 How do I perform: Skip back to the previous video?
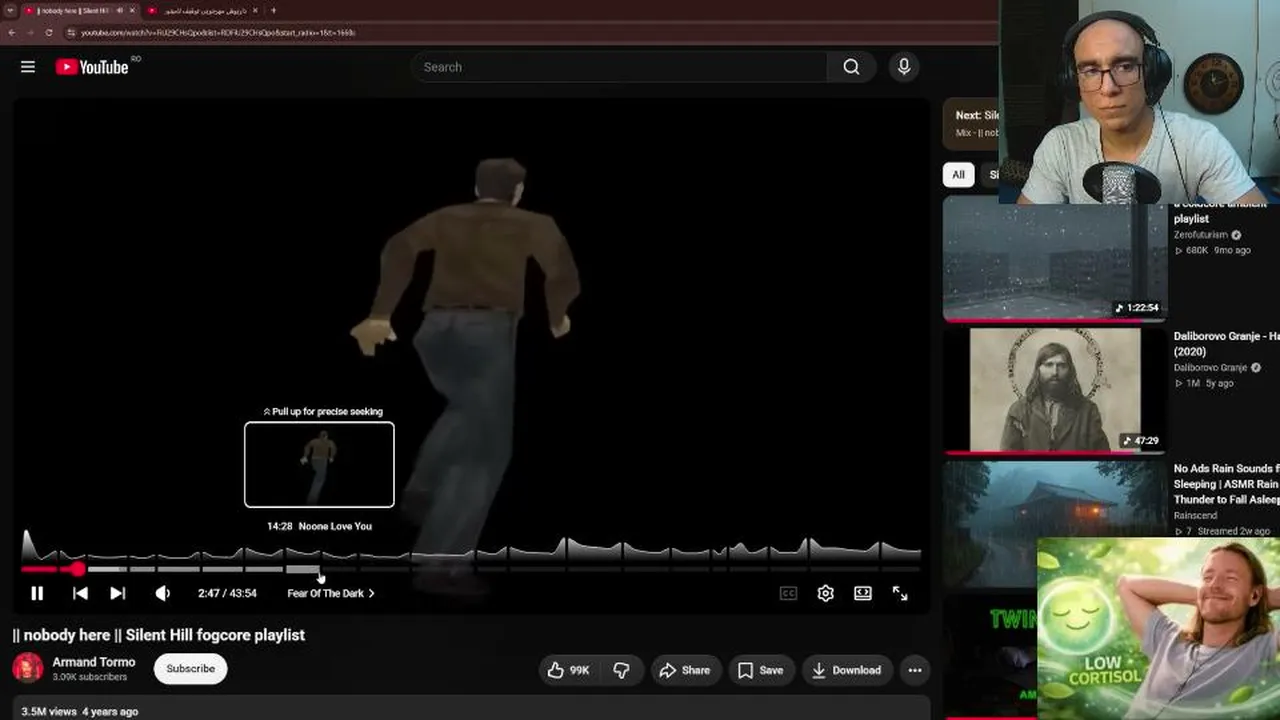click(x=80, y=593)
